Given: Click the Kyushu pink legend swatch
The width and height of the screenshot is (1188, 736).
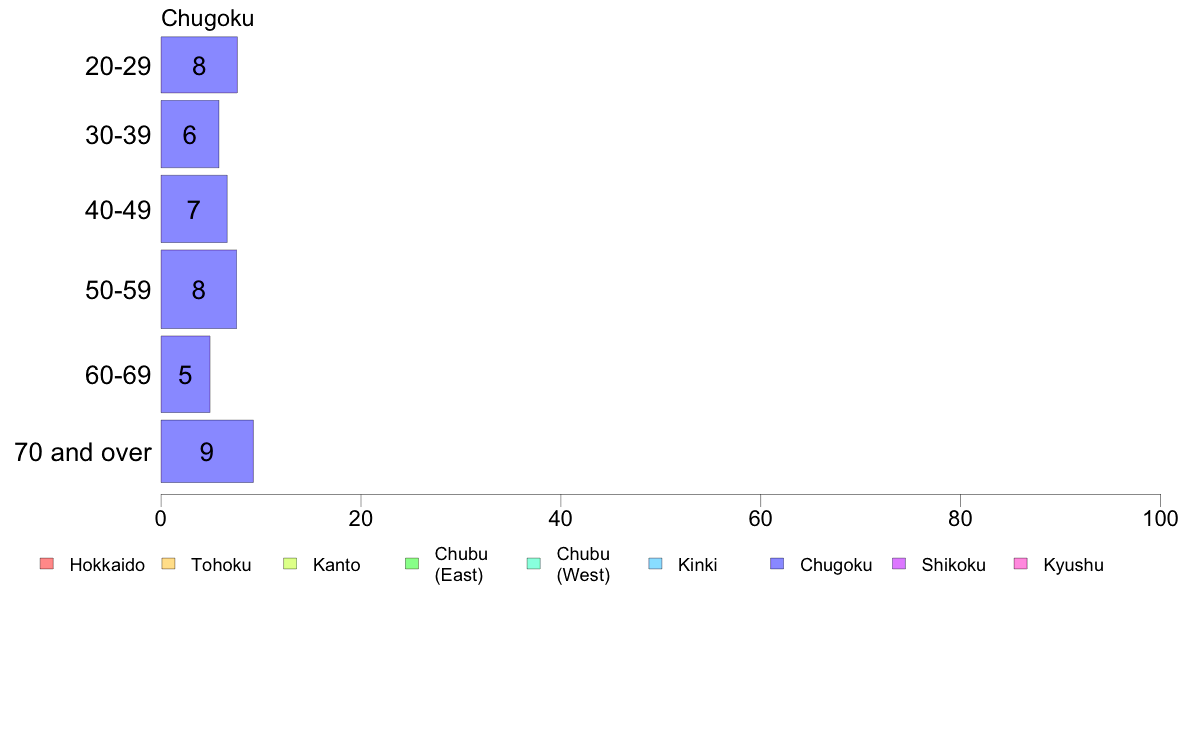Looking at the screenshot, I should pos(1021,564).
